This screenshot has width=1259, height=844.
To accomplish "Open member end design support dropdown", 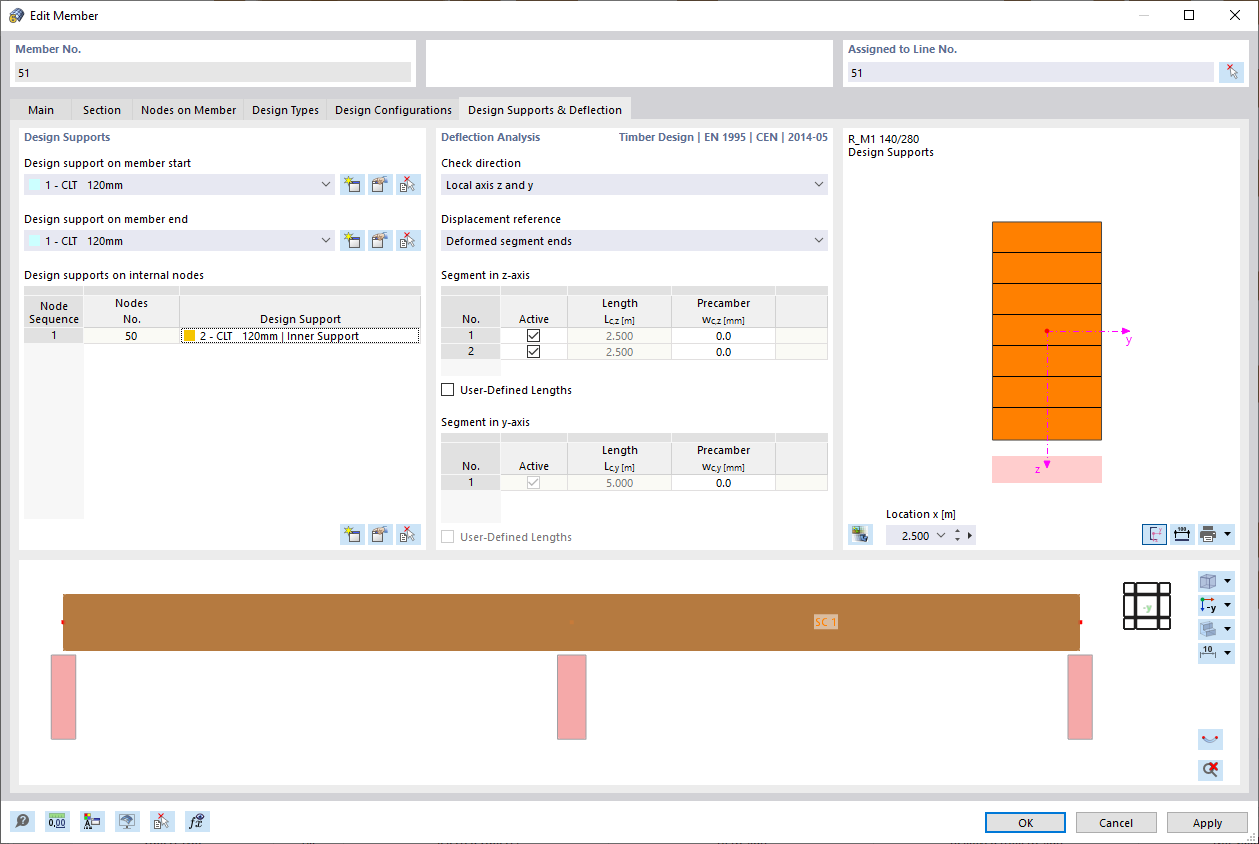I will coord(326,241).
